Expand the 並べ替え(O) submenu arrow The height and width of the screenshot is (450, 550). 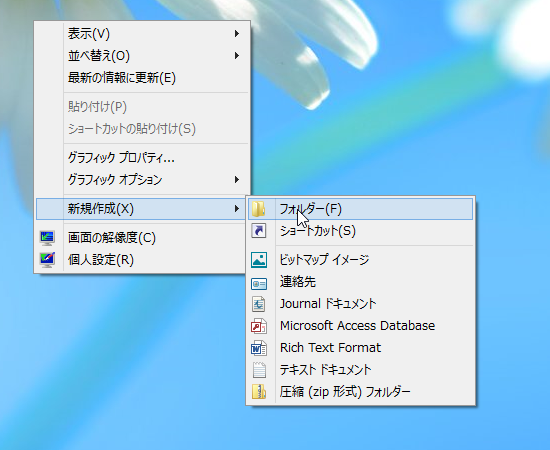coord(237,56)
